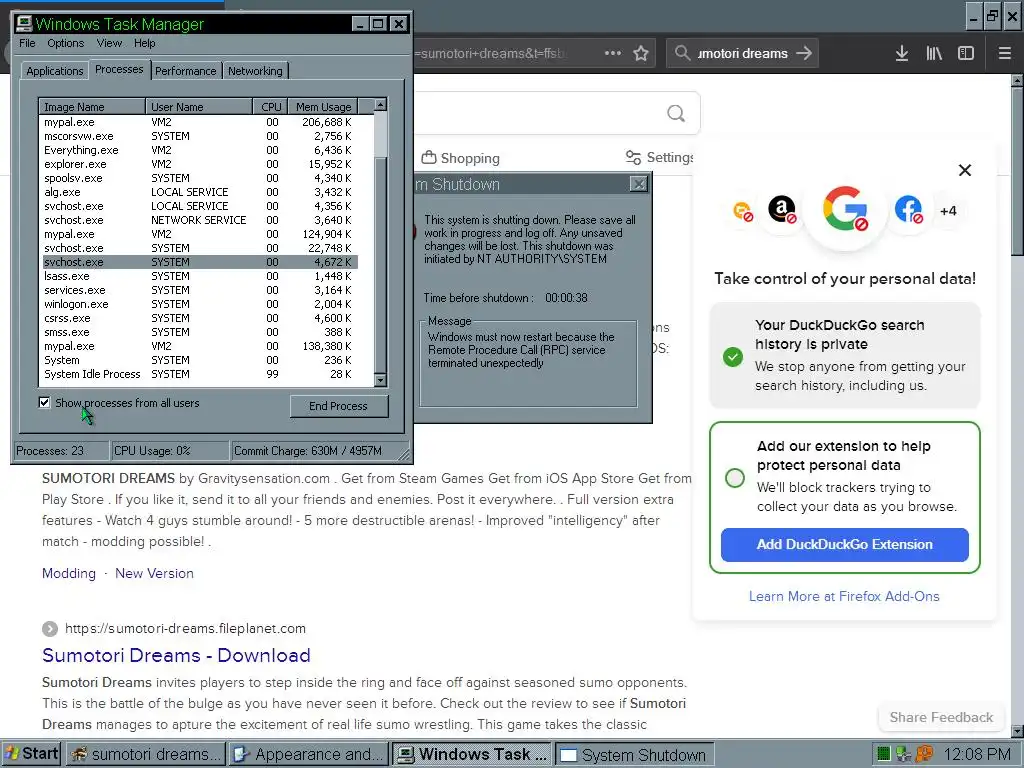This screenshot has width=1024, height=768.
Task: Open the Shopping search category
Action: tap(460, 158)
